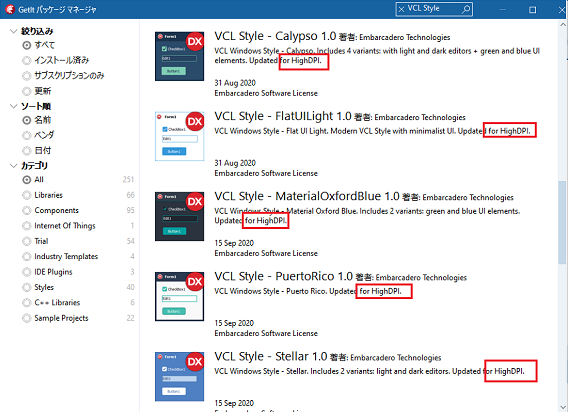Screen dimensions: 568x412
Task: Select the 更新 filter radio button
Action: click(26, 91)
